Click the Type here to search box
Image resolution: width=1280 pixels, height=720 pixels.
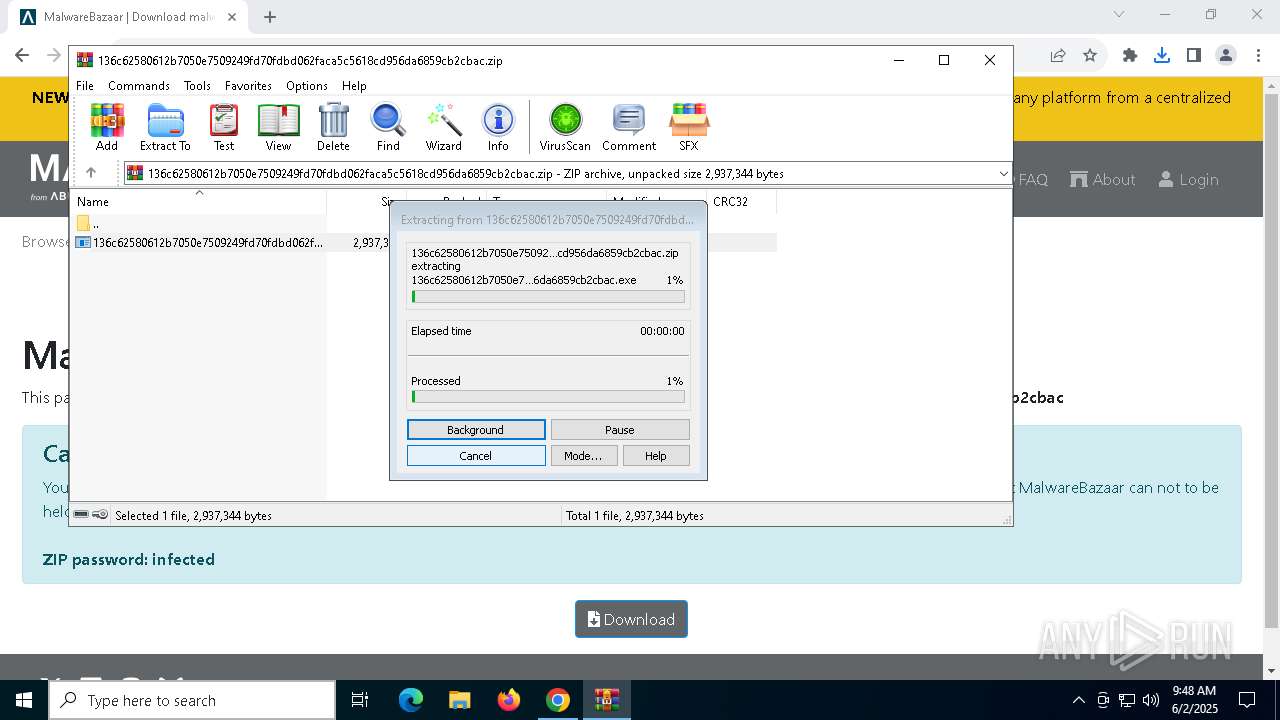click(192, 700)
